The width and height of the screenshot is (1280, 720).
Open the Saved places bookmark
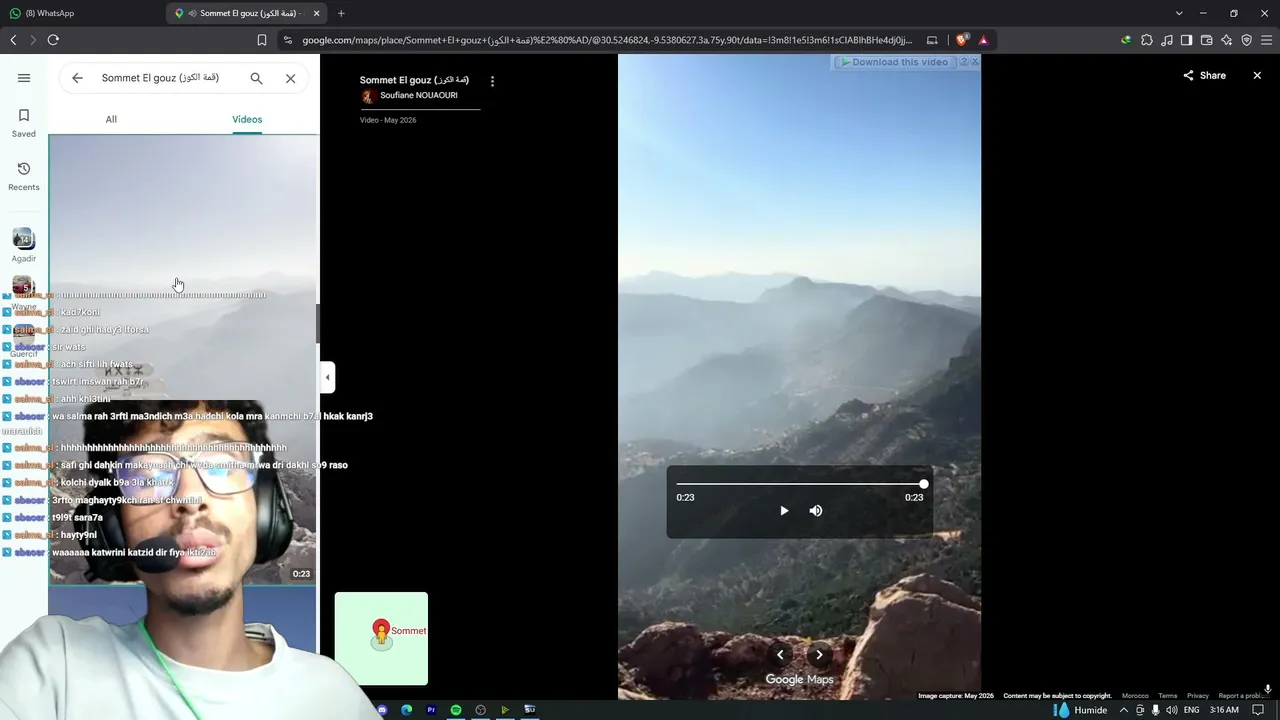(24, 123)
